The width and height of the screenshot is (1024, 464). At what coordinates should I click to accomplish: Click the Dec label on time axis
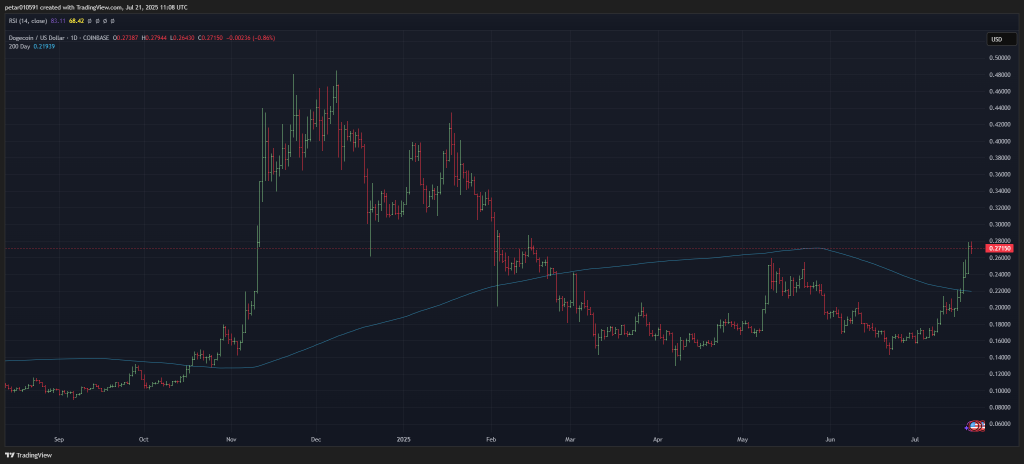tap(315, 440)
